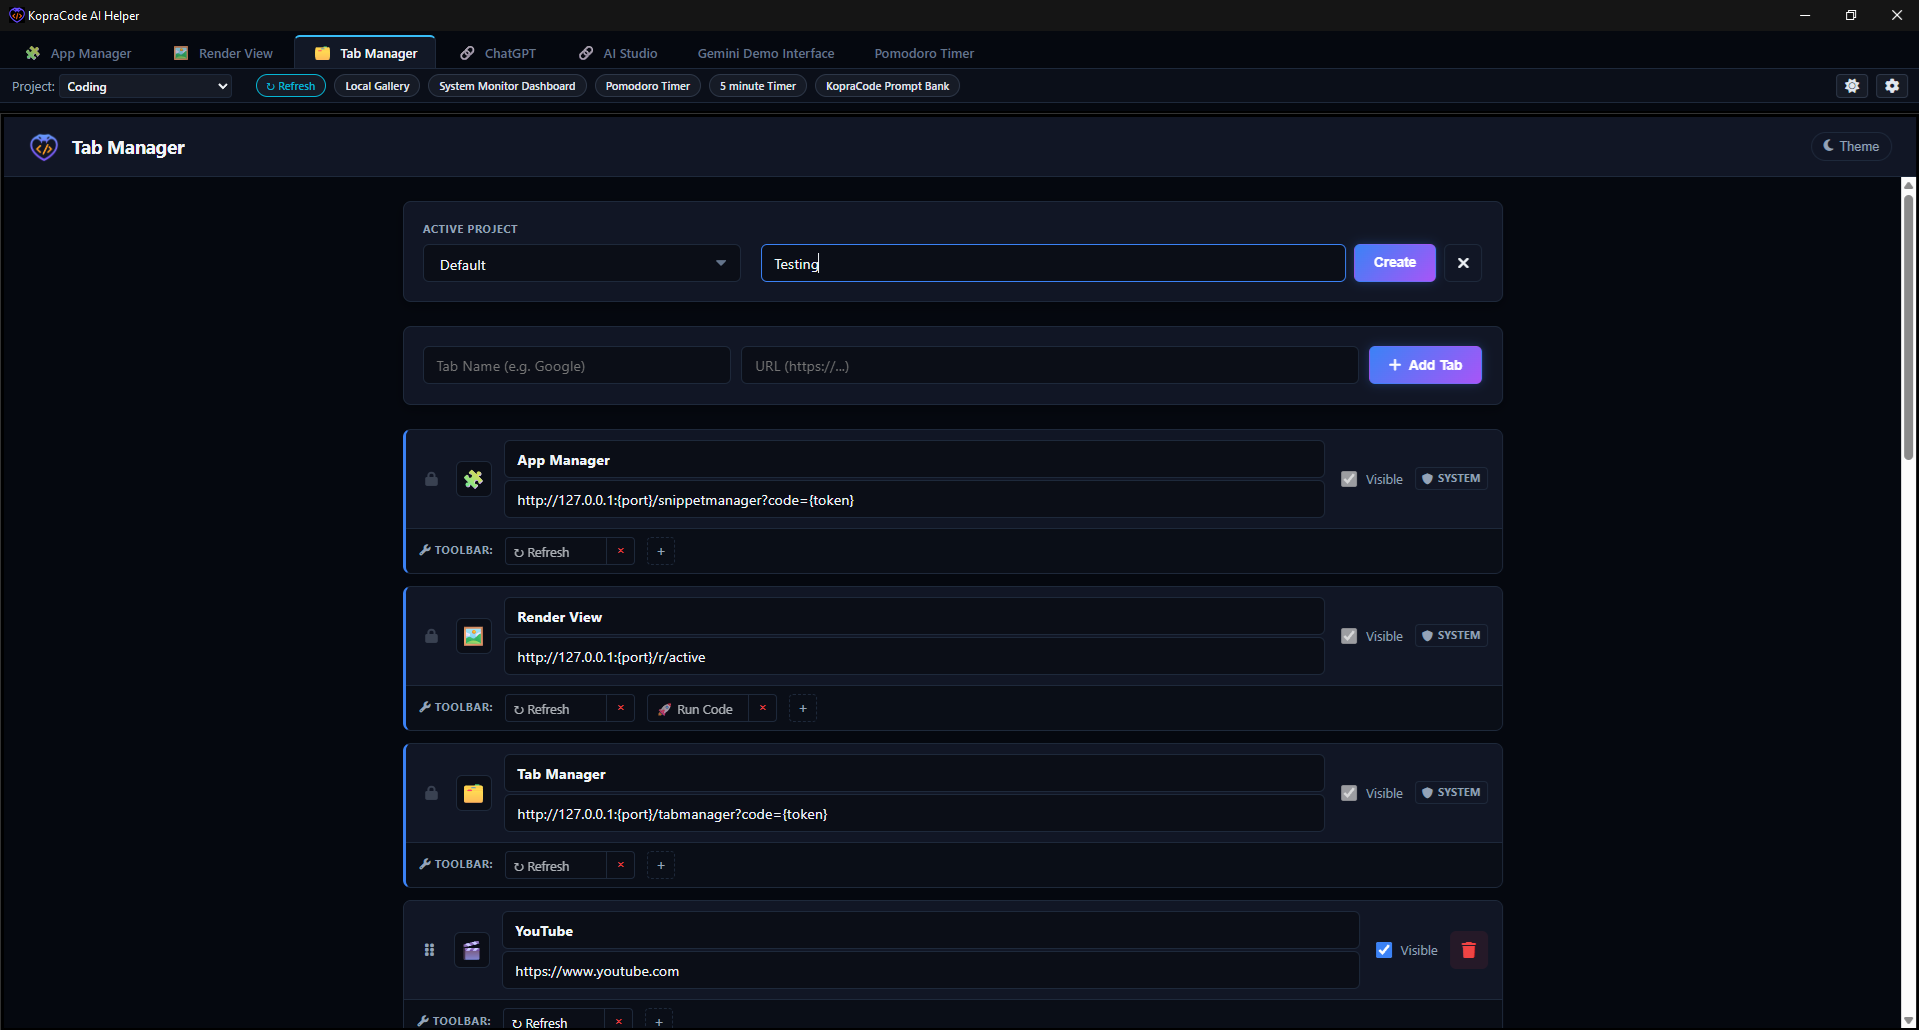The height and width of the screenshot is (1030, 1919).
Task: Uncheck the YouTube Visible checkbox
Action: pyautogui.click(x=1384, y=950)
